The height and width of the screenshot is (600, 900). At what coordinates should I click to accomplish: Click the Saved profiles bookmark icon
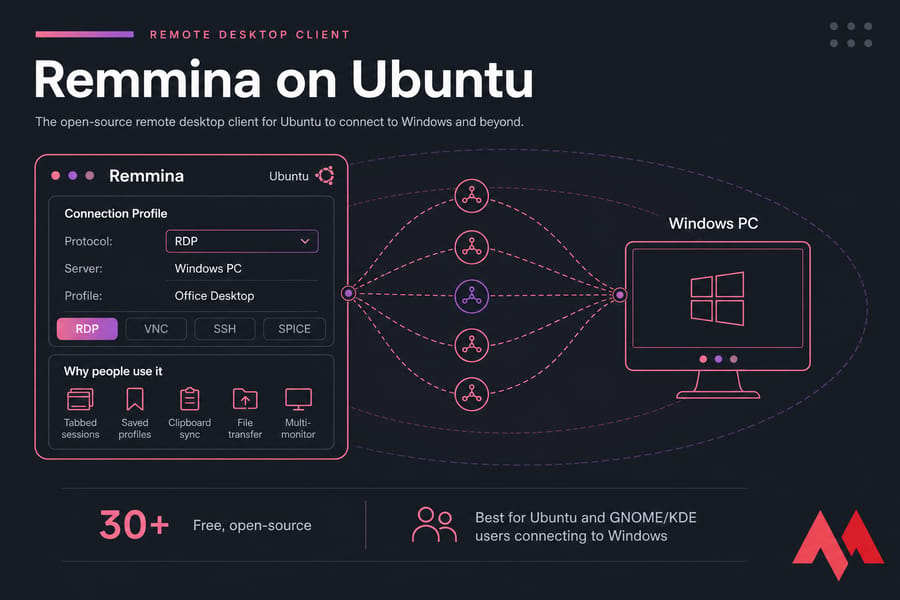(x=135, y=399)
